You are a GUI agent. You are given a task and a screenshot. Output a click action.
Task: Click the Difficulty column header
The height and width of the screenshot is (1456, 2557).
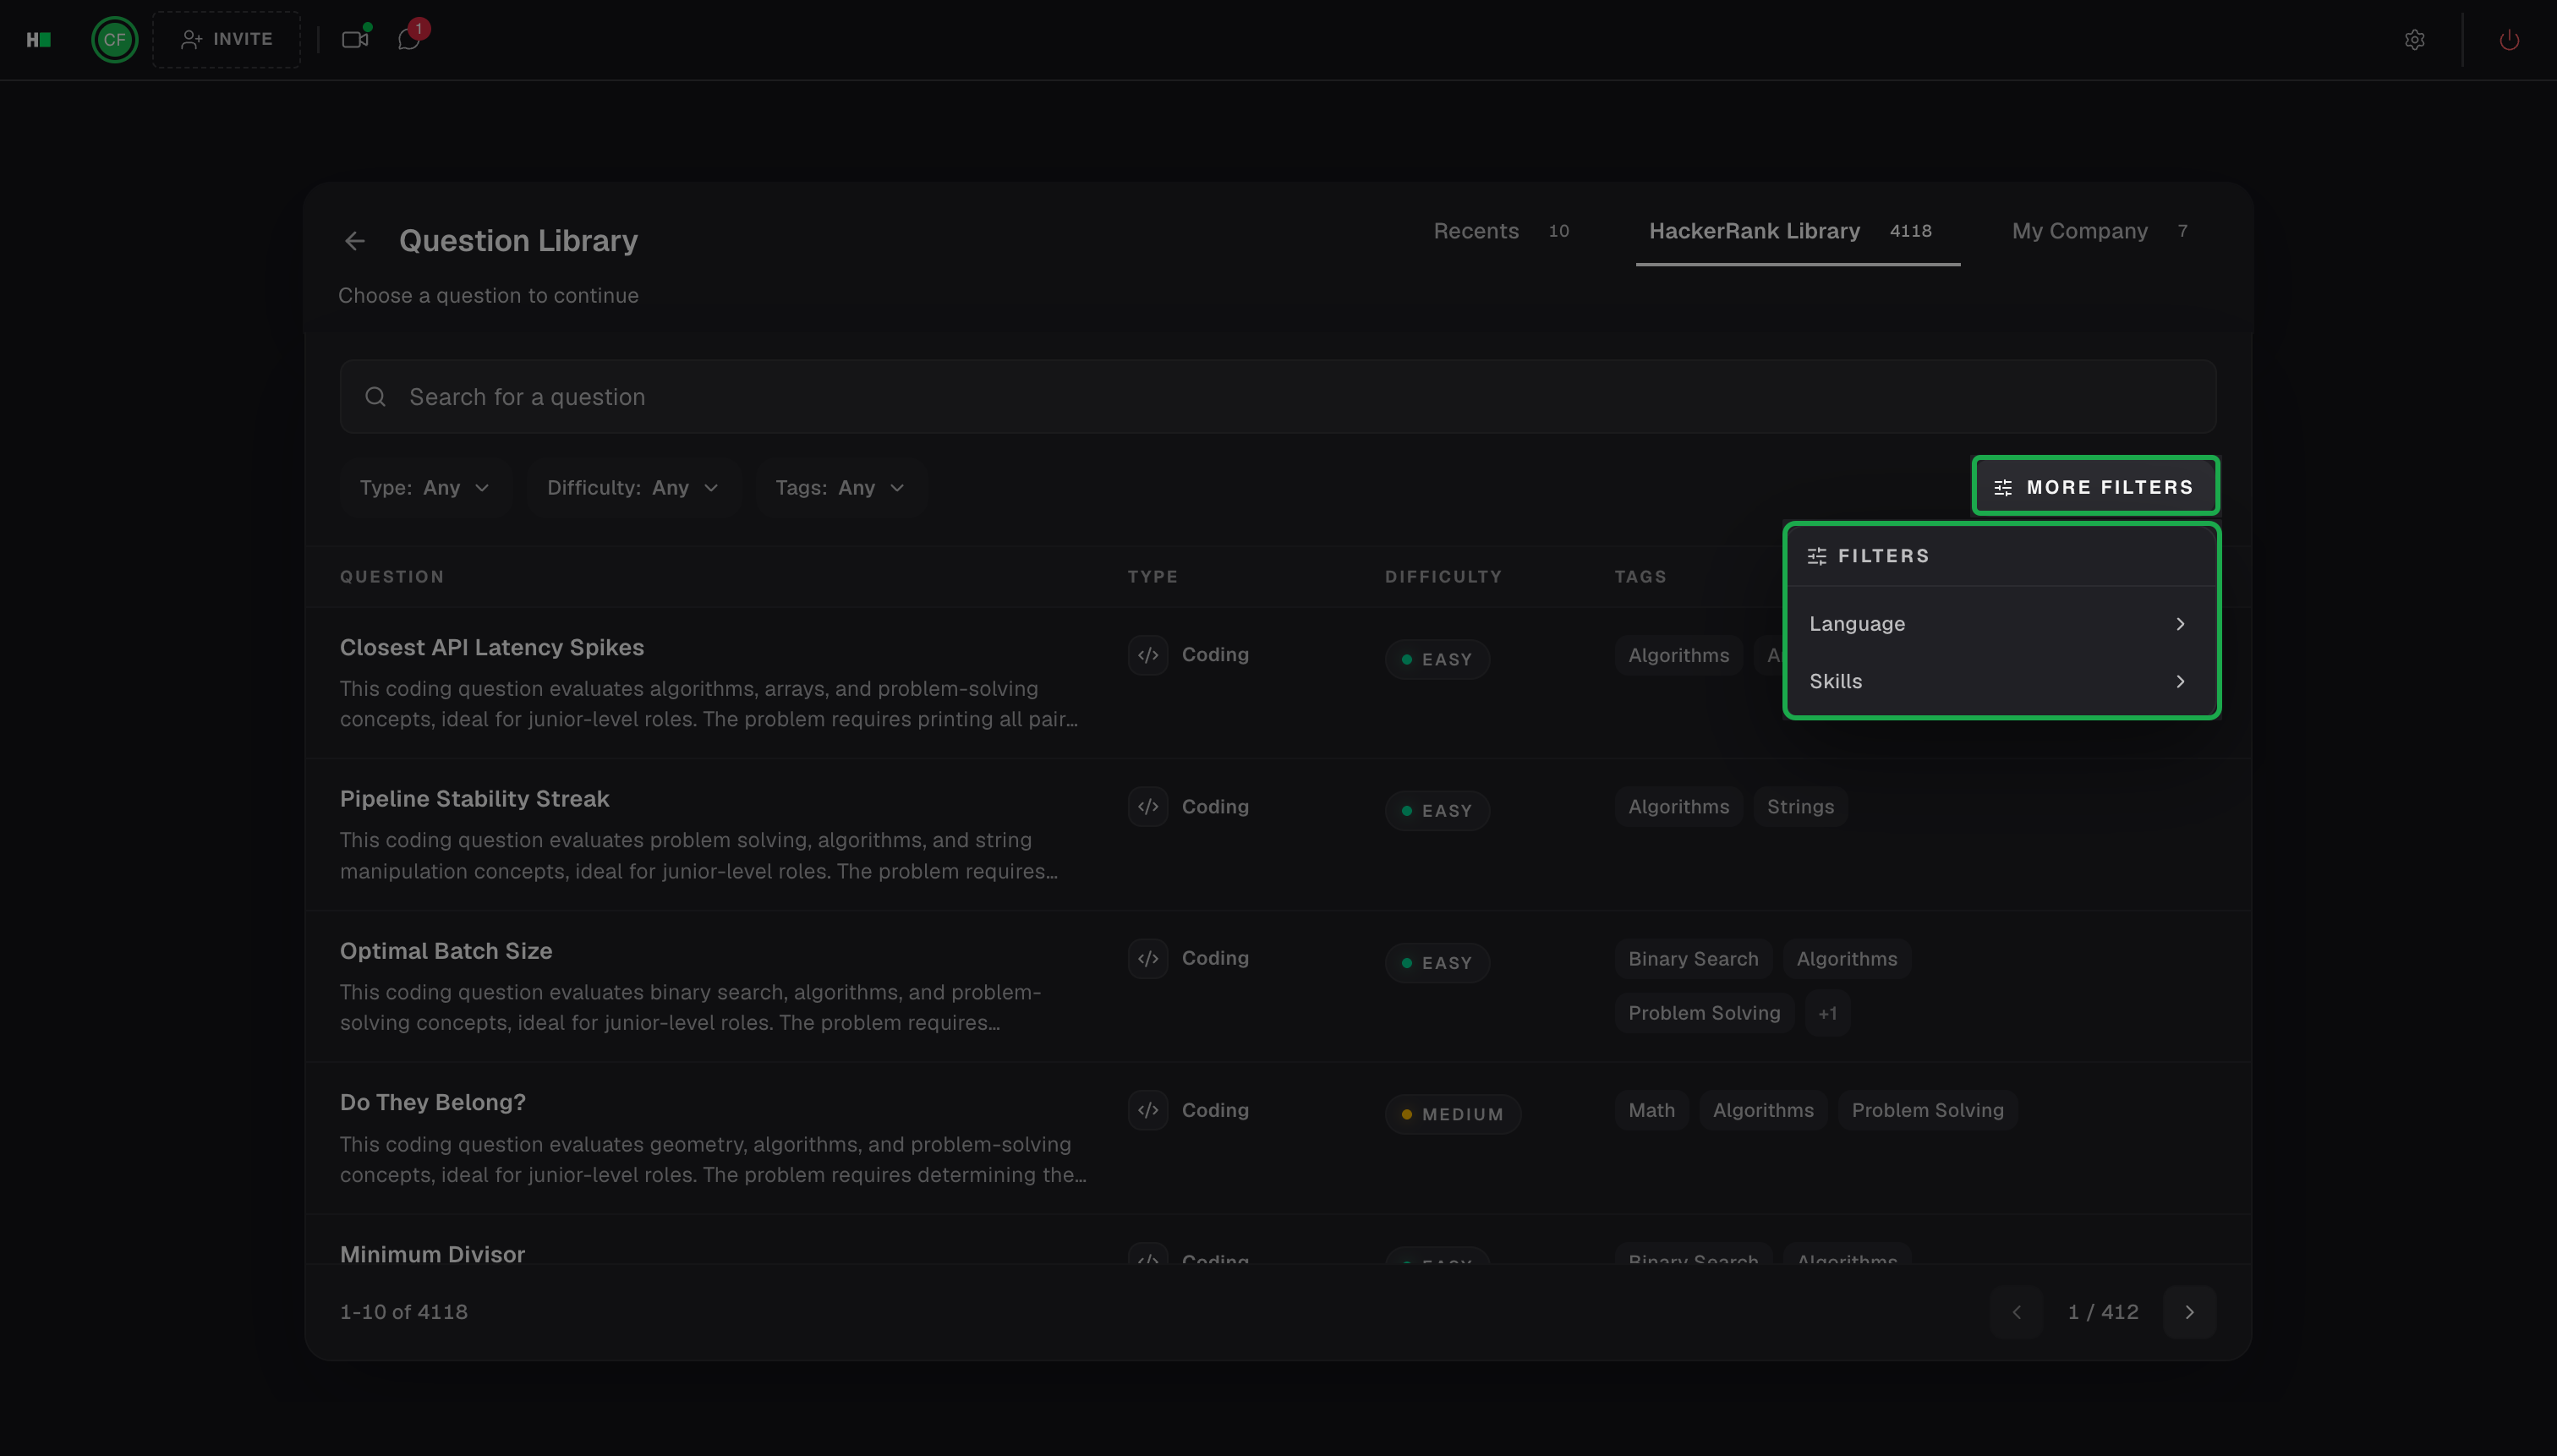tap(1443, 577)
